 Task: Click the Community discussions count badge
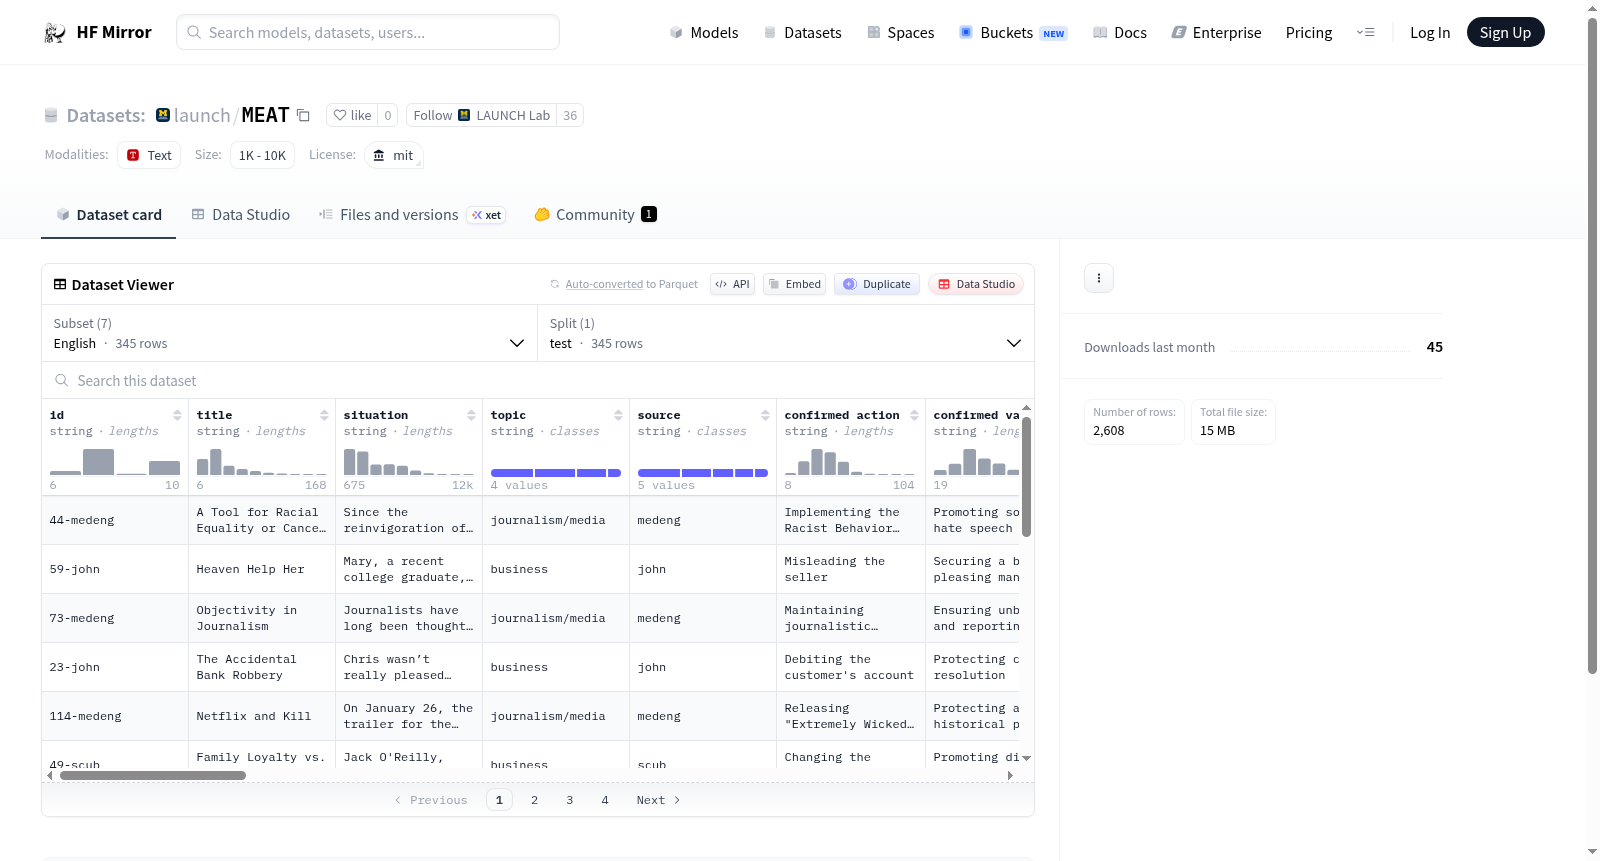[x=649, y=214]
